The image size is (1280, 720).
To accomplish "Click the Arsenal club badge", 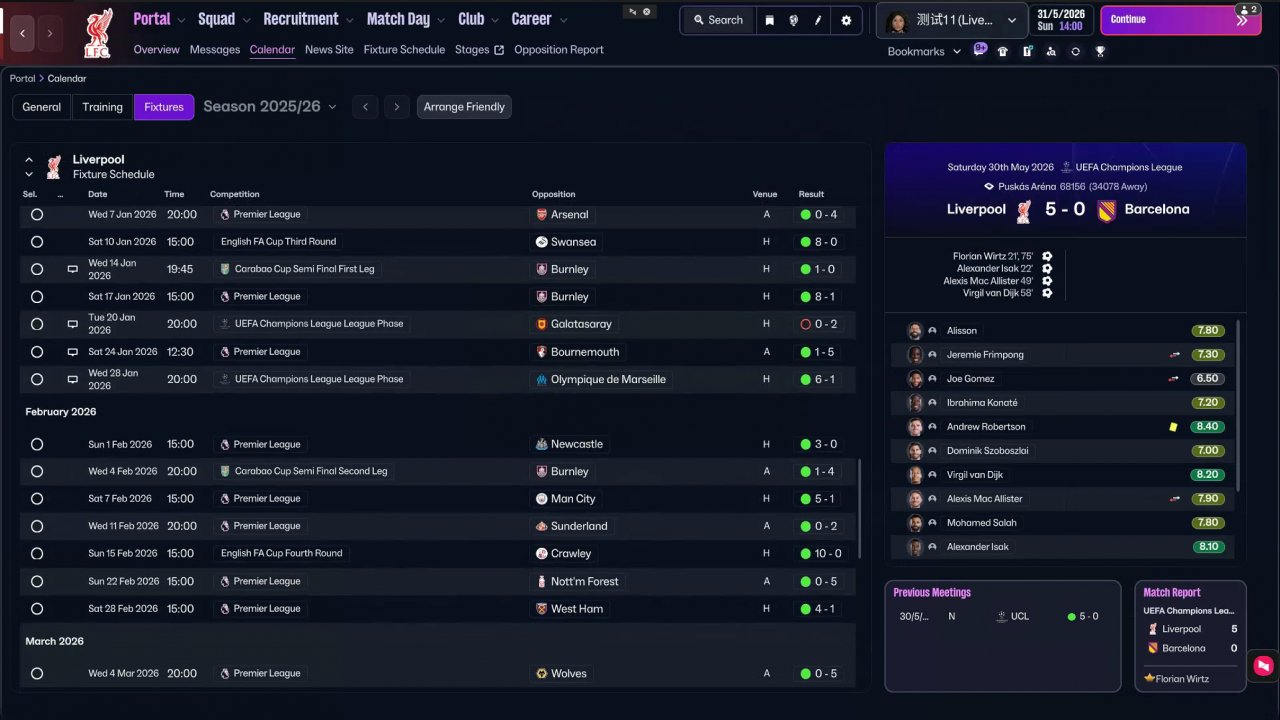I will [542, 214].
